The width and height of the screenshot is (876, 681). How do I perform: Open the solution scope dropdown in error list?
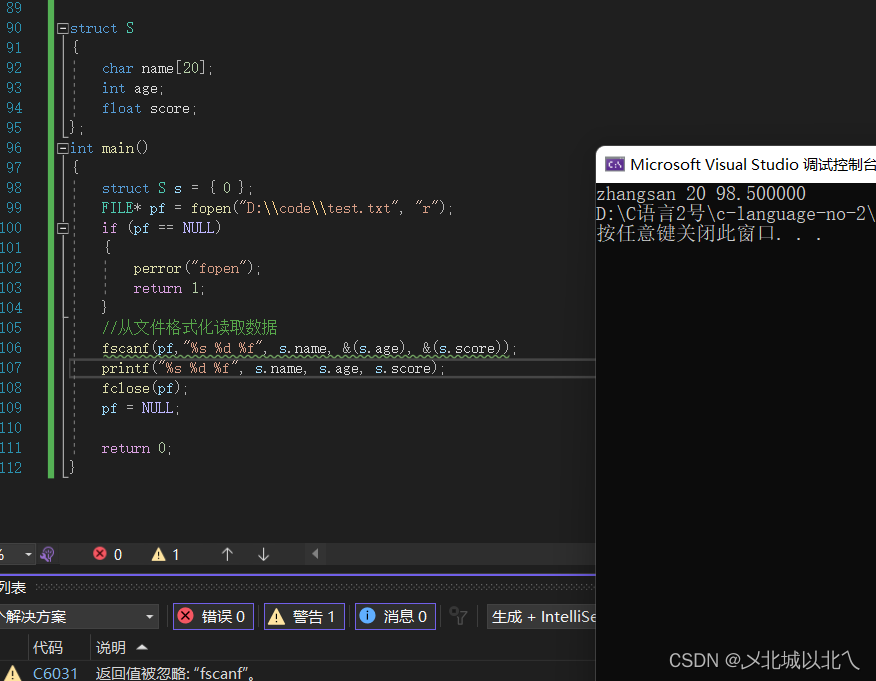pos(78,617)
